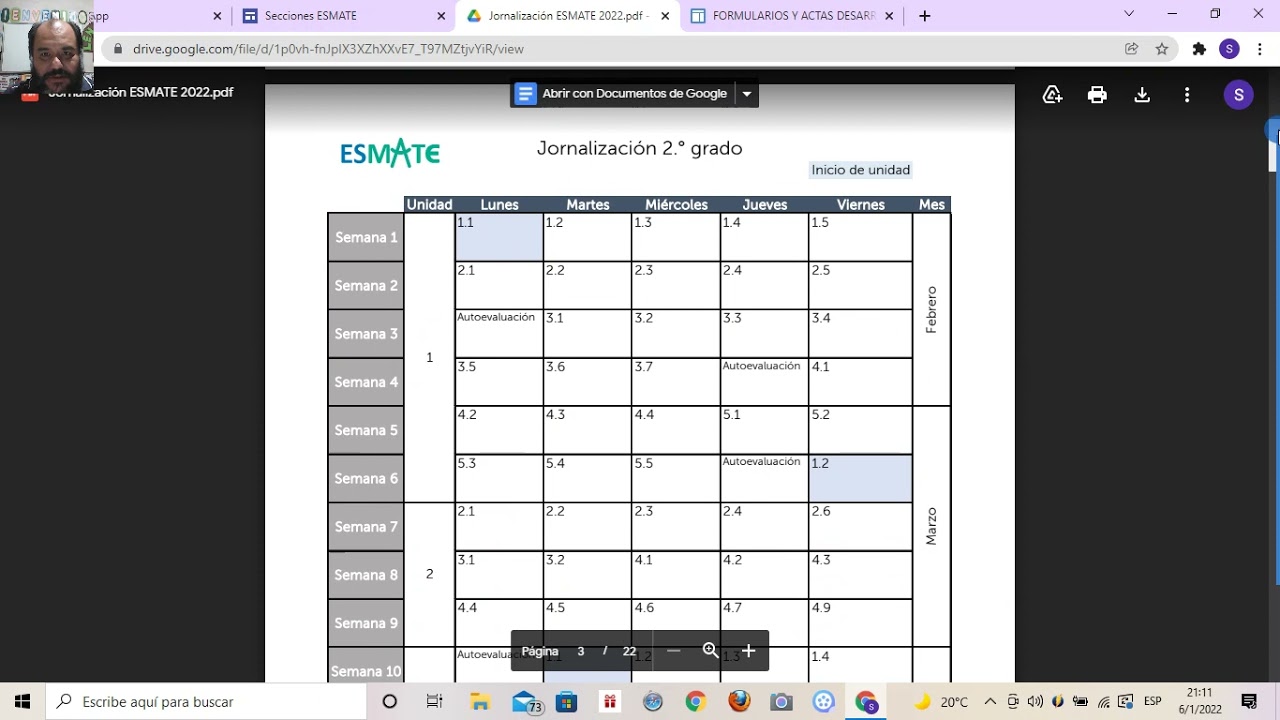Close the FORMULARIOS Y ACTAS tab
Image resolution: width=1280 pixels, height=720 pixels.
point(889,16)
